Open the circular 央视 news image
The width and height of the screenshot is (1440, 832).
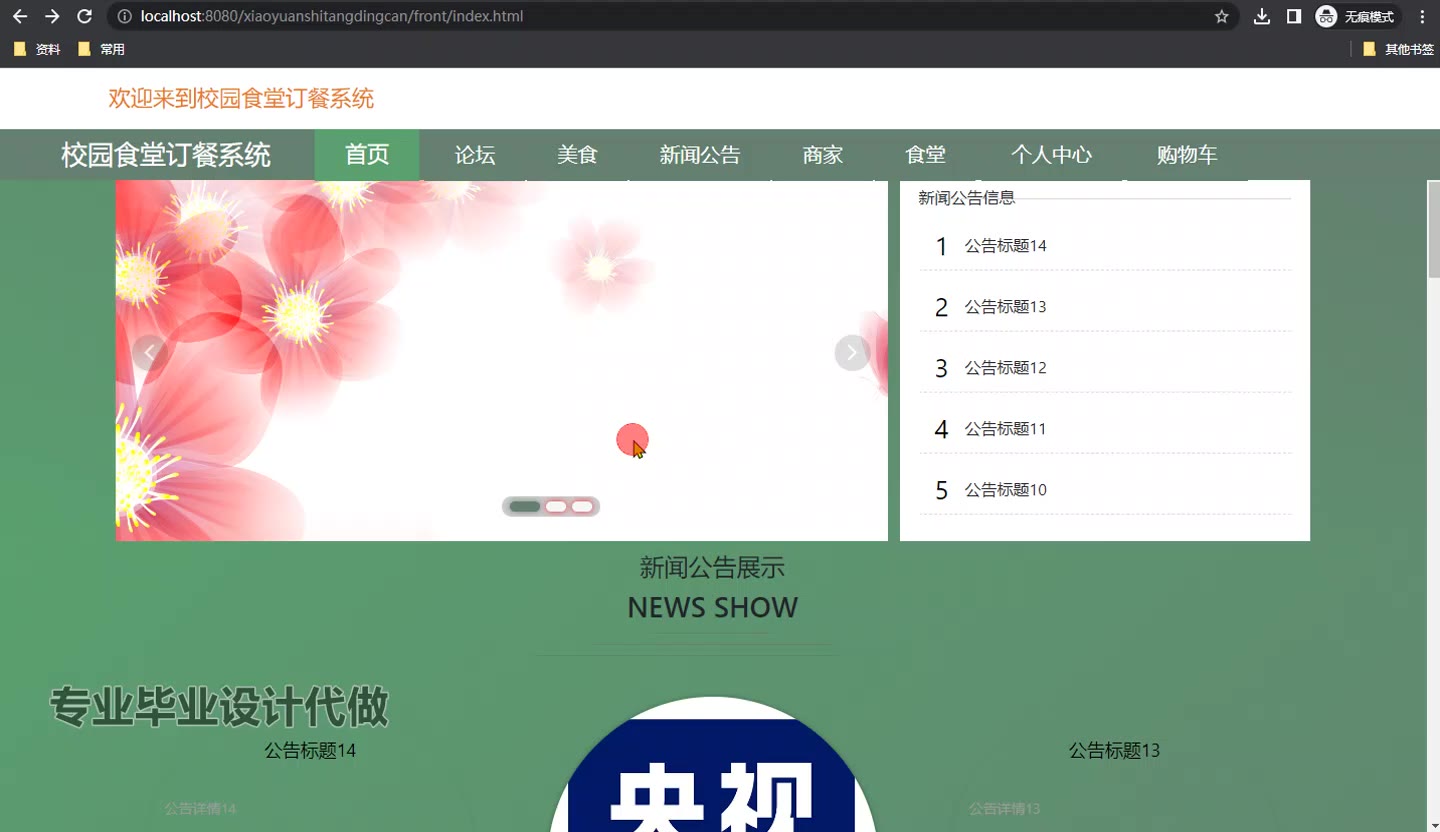pyautogui.click(x=712, y=766)
